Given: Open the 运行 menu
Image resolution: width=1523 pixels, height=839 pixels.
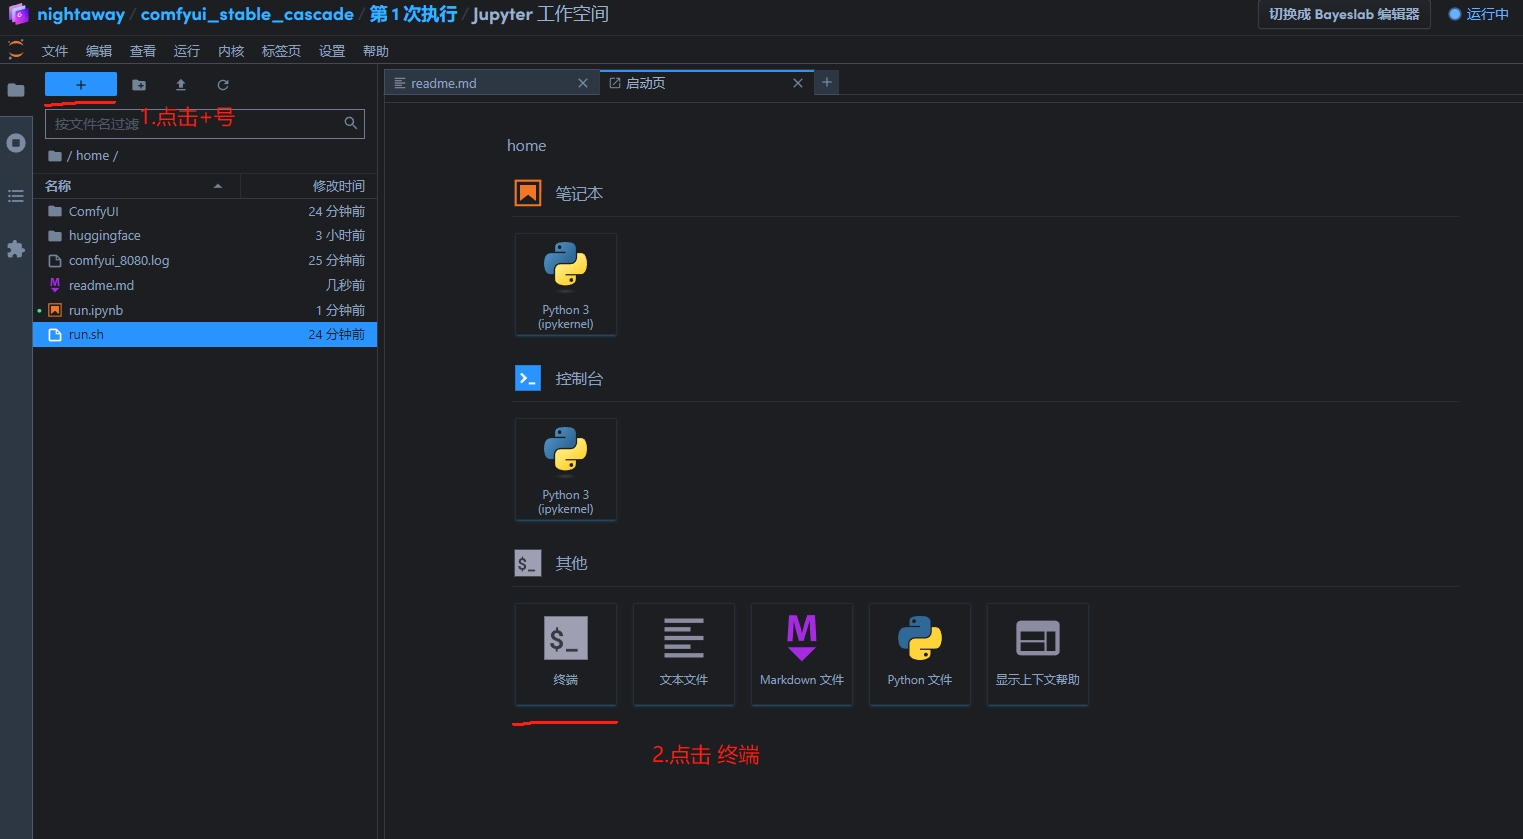Looking at the screenshot, I should coord(187,51).
